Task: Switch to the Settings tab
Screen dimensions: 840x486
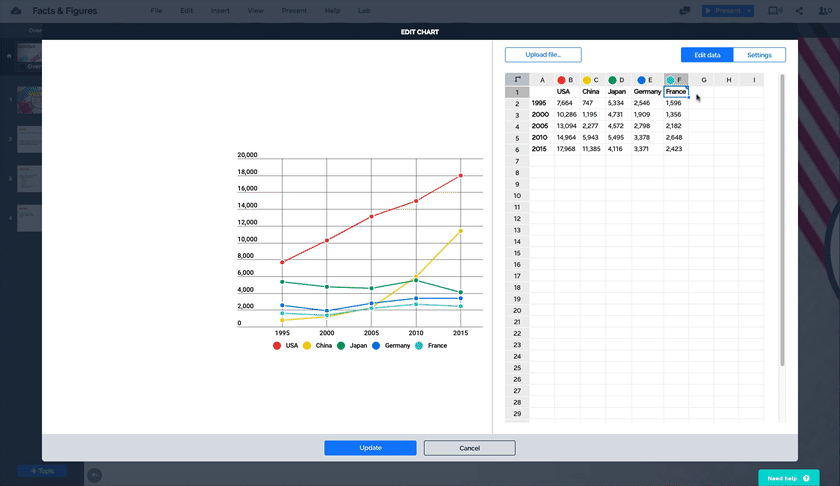Action: [759, 55]
